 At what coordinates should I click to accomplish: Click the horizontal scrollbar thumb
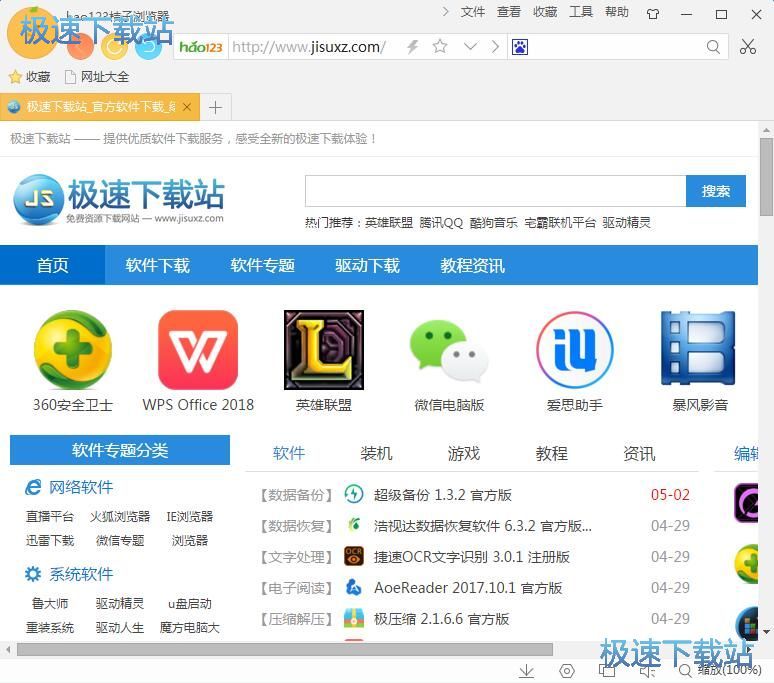pyautogui.click(x=285, y=649)
